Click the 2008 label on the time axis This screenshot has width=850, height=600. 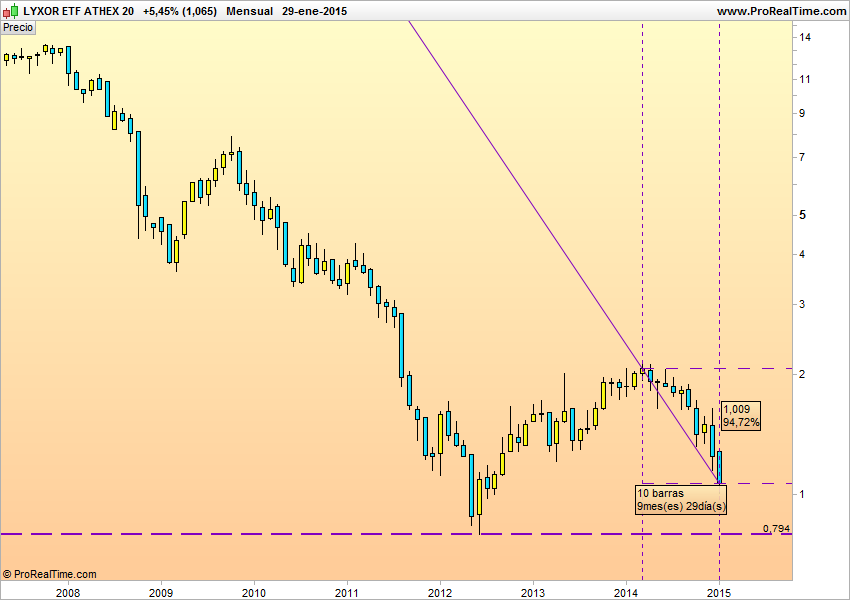tap(68, 592)
